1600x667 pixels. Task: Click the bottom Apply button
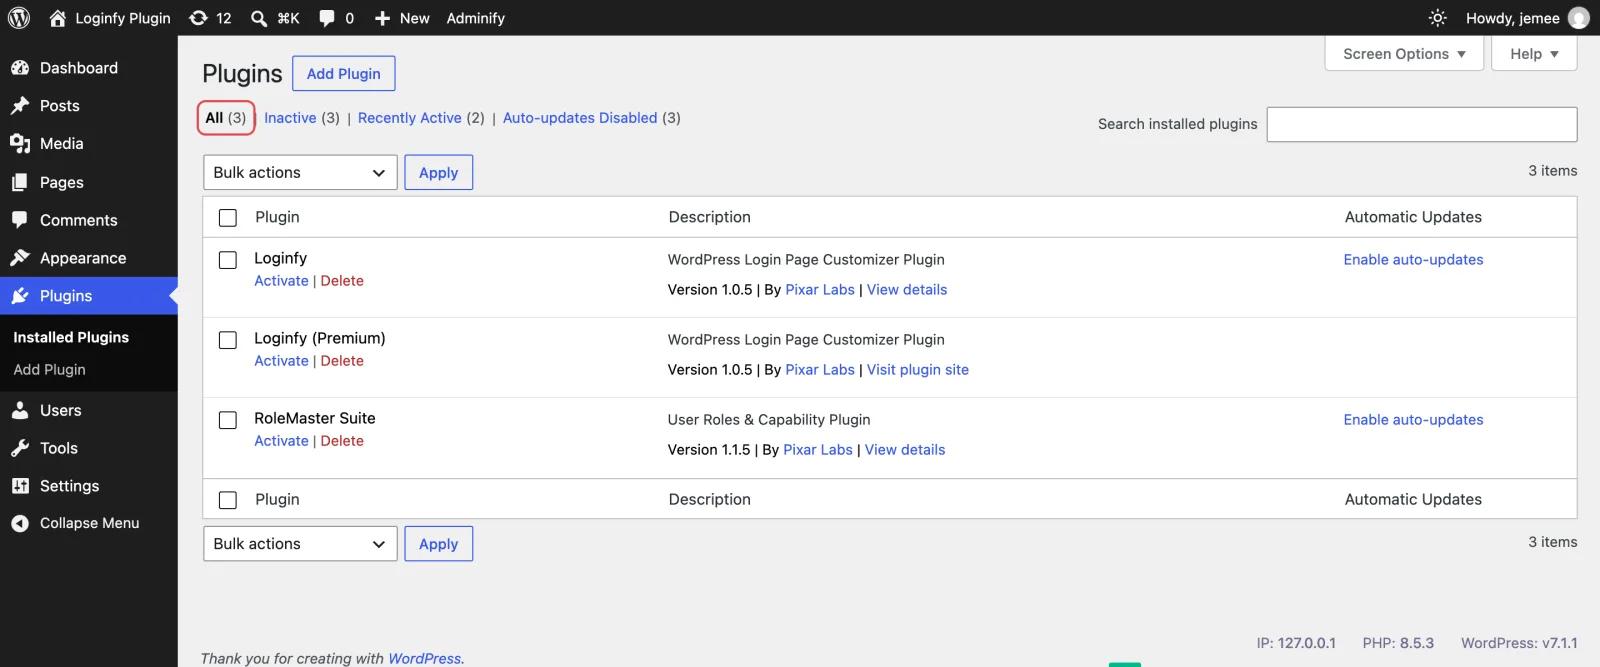(x=438, y=544)
